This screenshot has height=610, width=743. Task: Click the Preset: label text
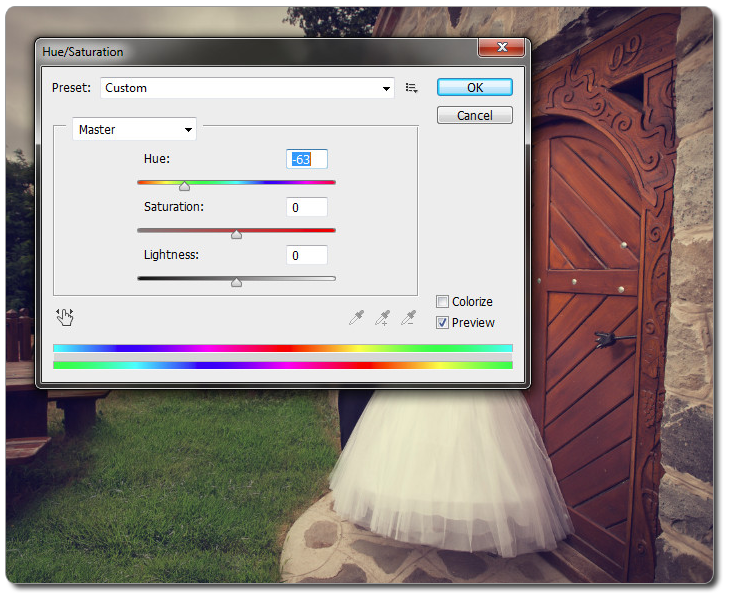71,88
